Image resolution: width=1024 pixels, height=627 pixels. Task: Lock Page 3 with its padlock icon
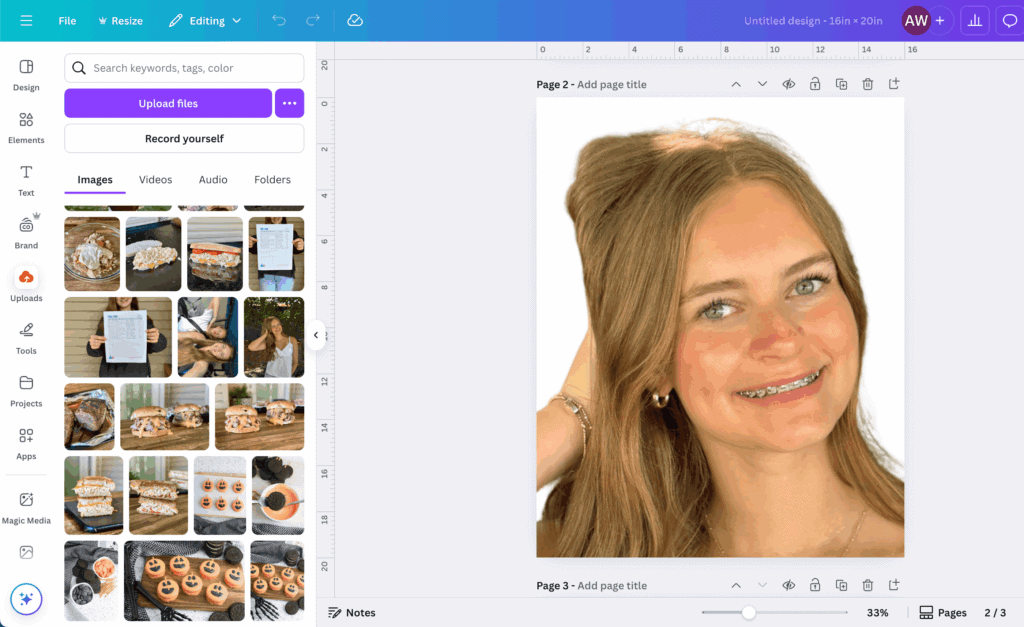pos(815,585)
